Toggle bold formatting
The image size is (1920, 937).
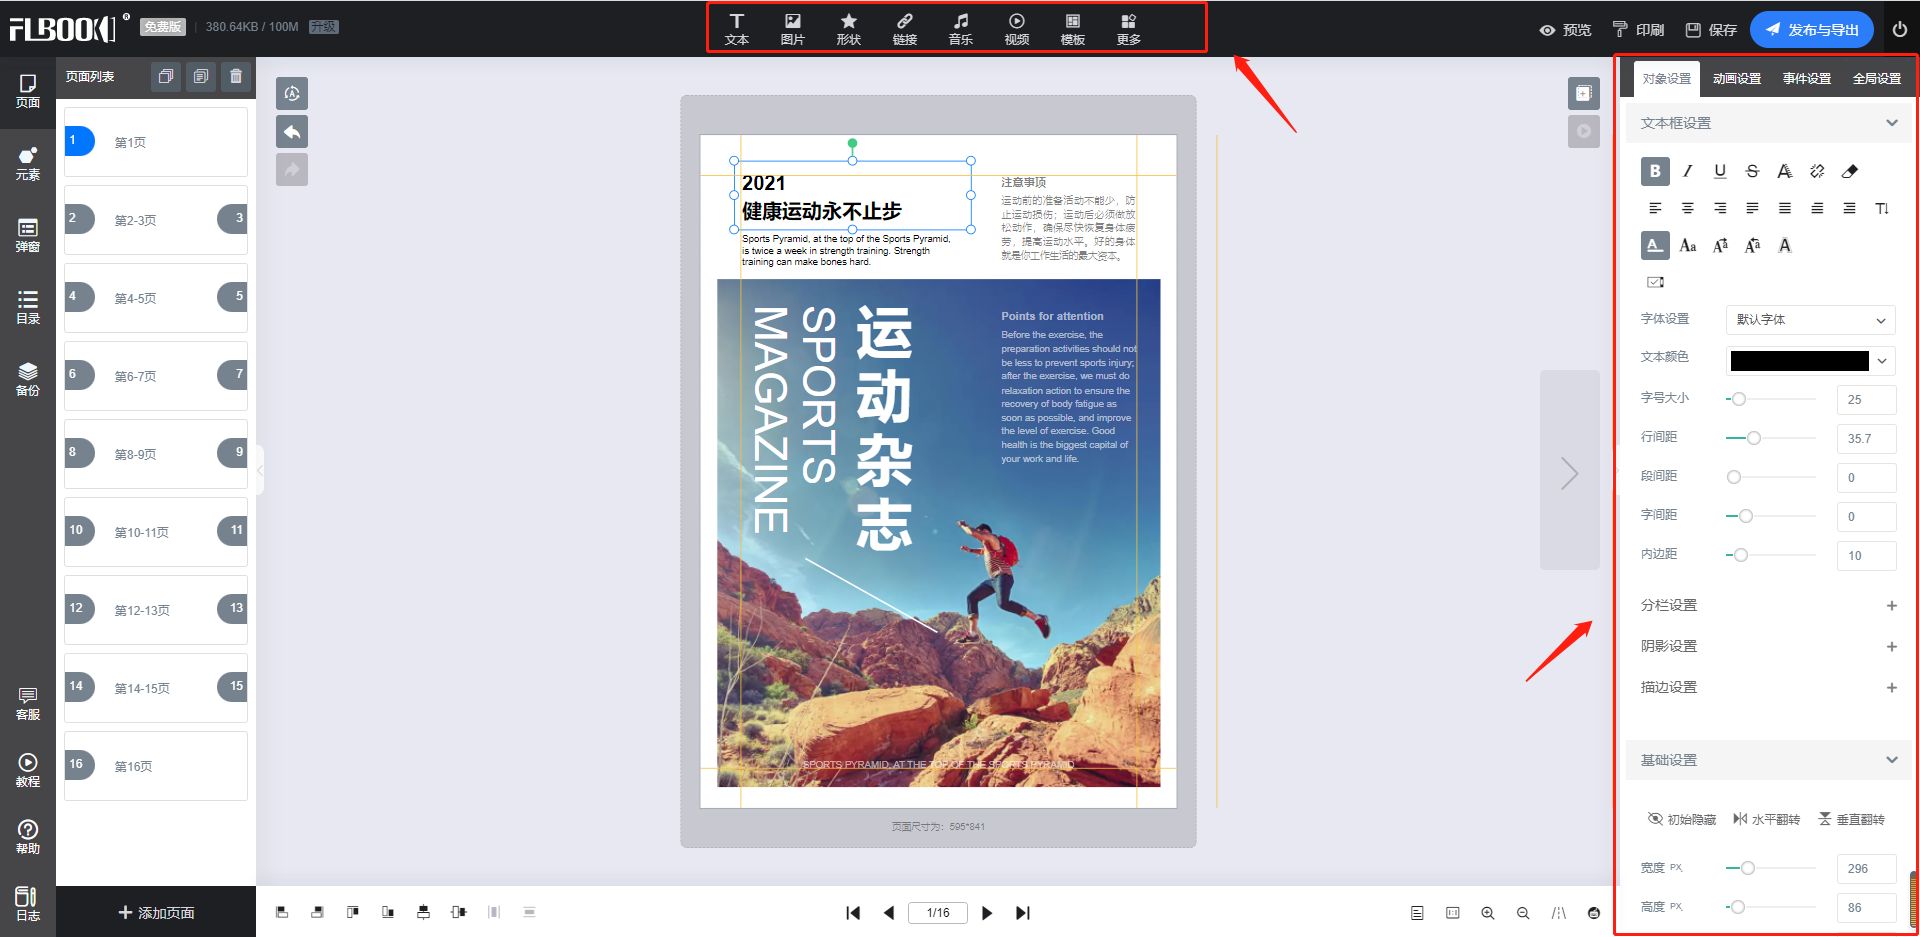(1655, 171)
